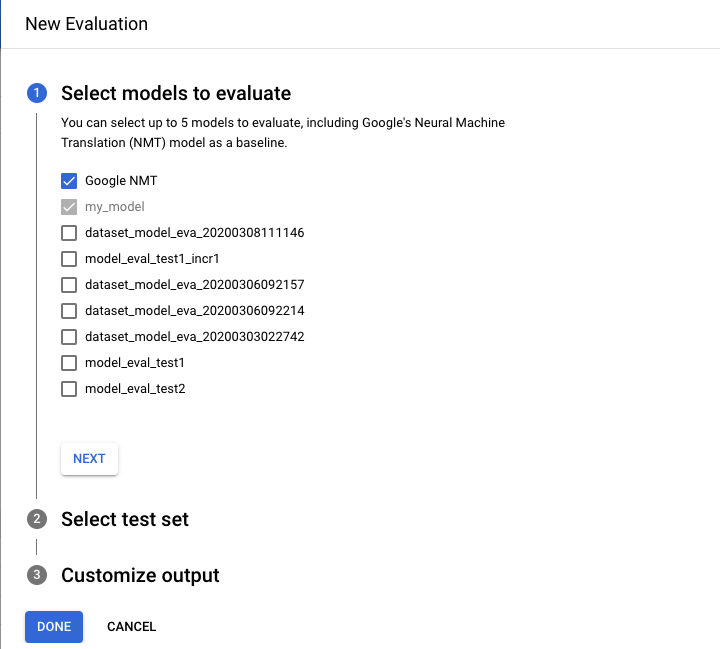Click Select models to evaluate heading
The height and width of the screenshot is (649, 720).
pos(176,94)
